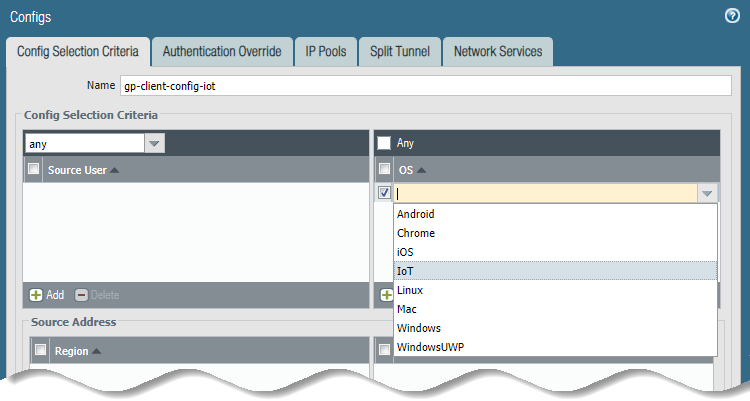Sort the OS column using its arrow

coord(421,170)
